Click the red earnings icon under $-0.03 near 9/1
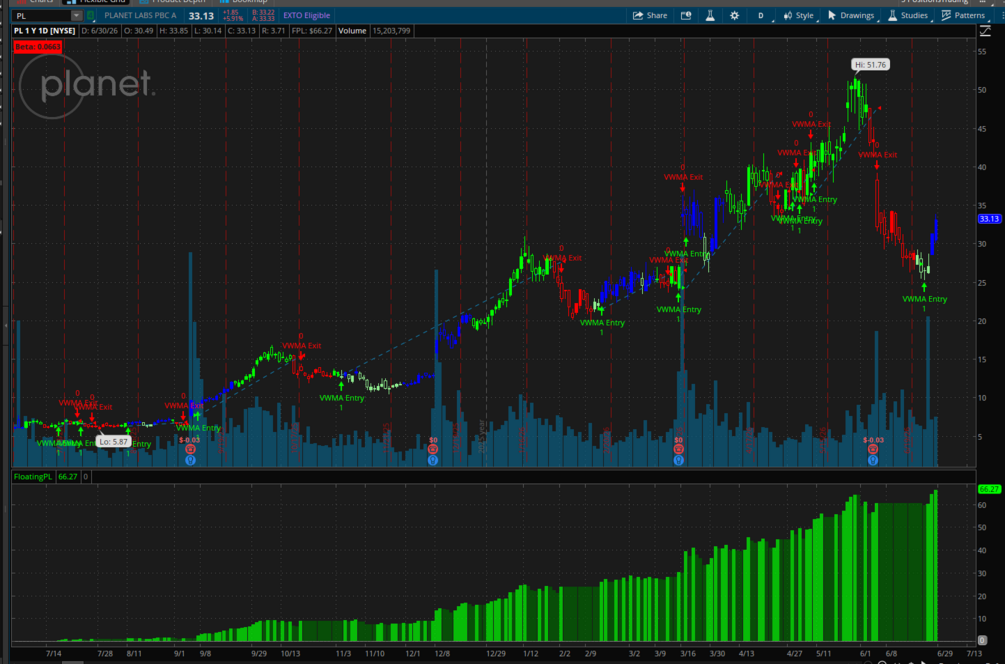 tap(190, 449)
